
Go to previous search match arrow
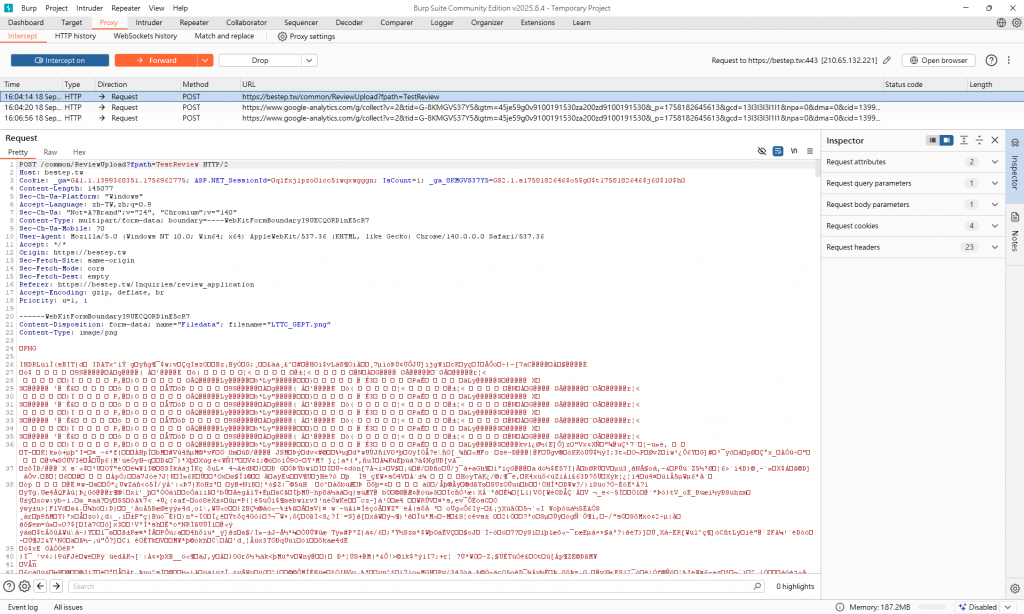click(x=40, y=586)
